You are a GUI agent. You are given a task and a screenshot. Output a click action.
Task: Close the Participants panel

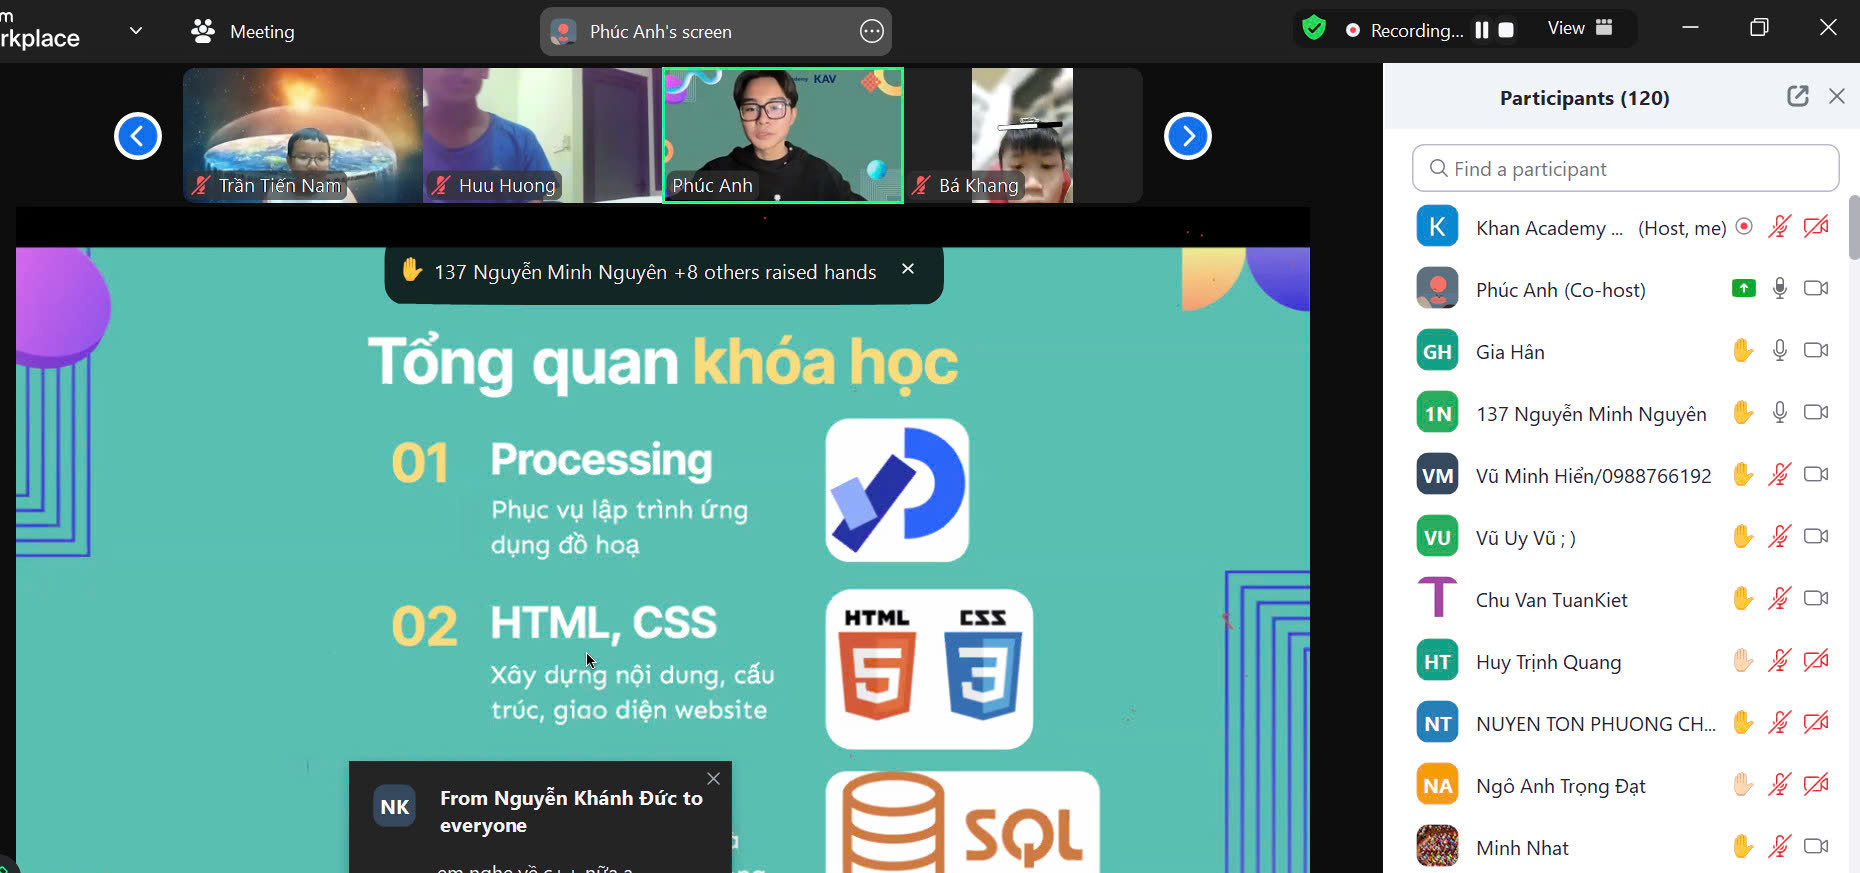pos(1836,96)
